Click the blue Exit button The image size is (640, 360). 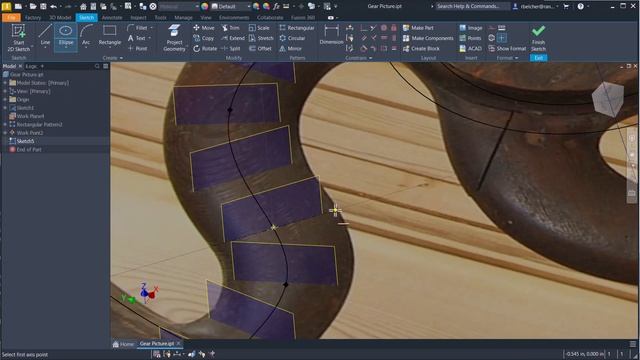click(538, 58)
